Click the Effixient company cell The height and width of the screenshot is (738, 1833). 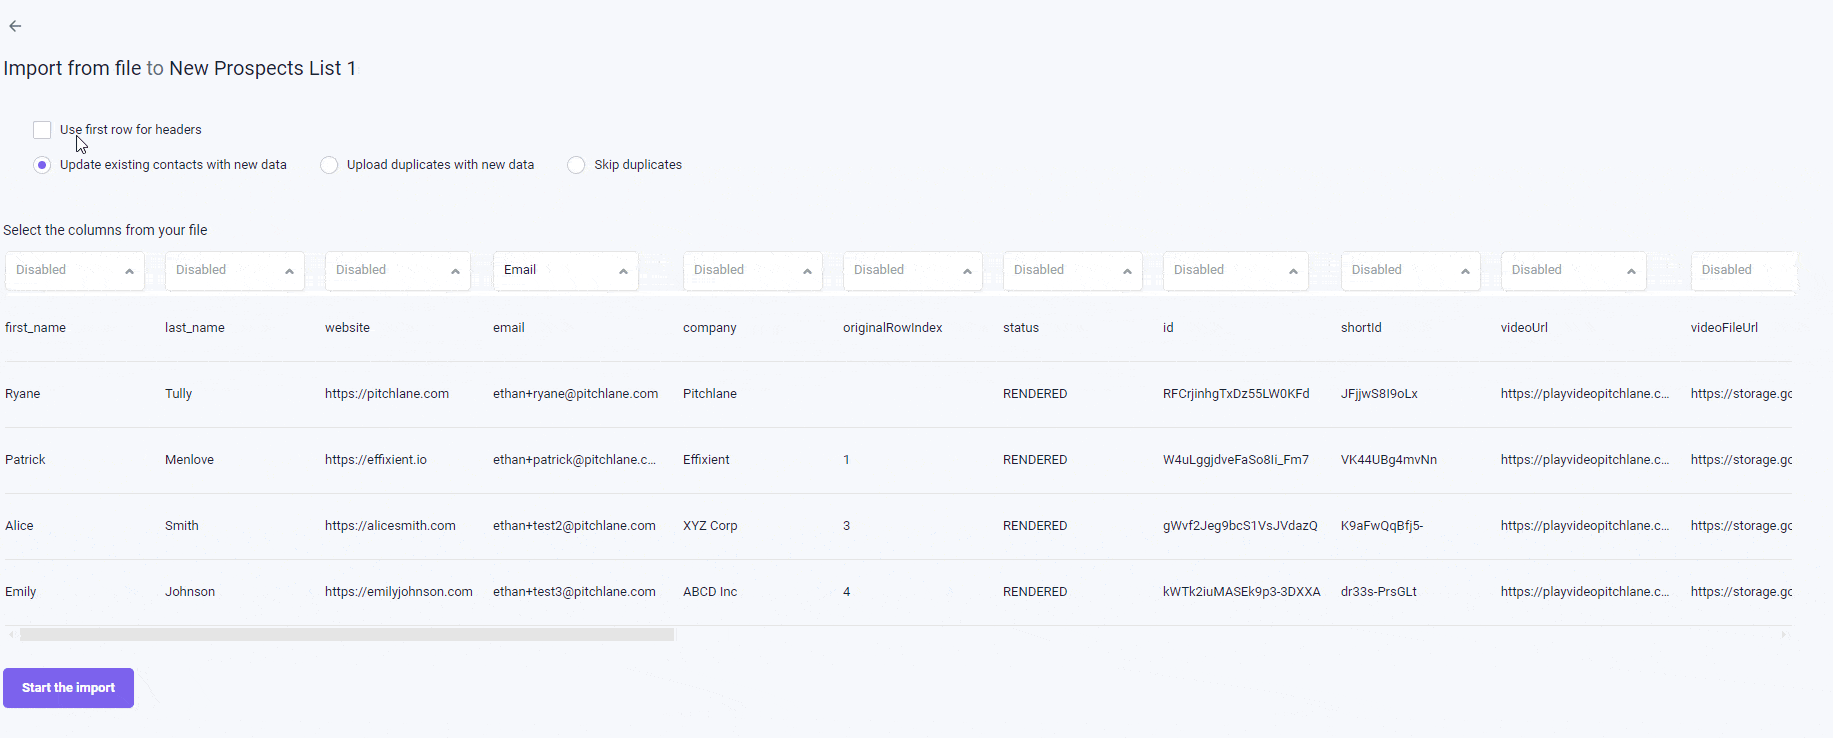(x=706, y=460)
